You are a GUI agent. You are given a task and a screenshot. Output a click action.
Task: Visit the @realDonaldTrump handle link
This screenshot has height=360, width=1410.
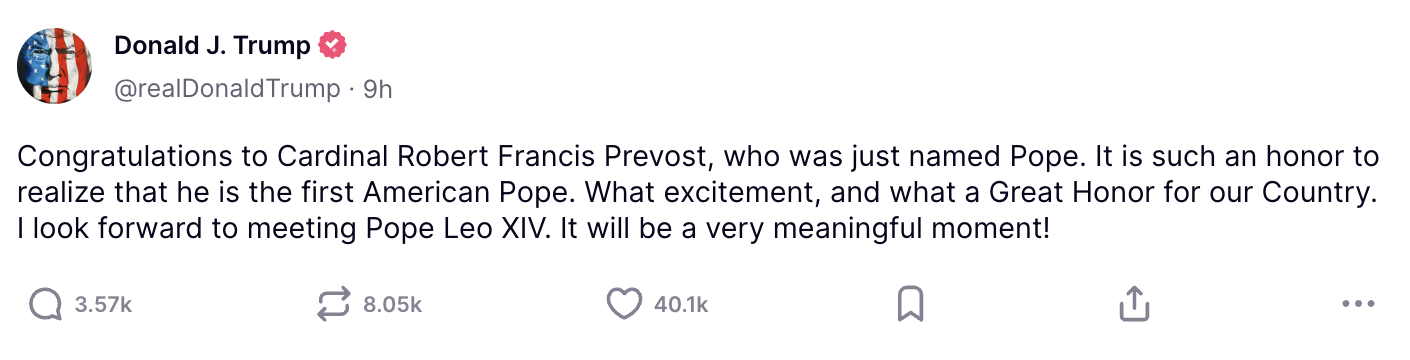coord(227,89)
